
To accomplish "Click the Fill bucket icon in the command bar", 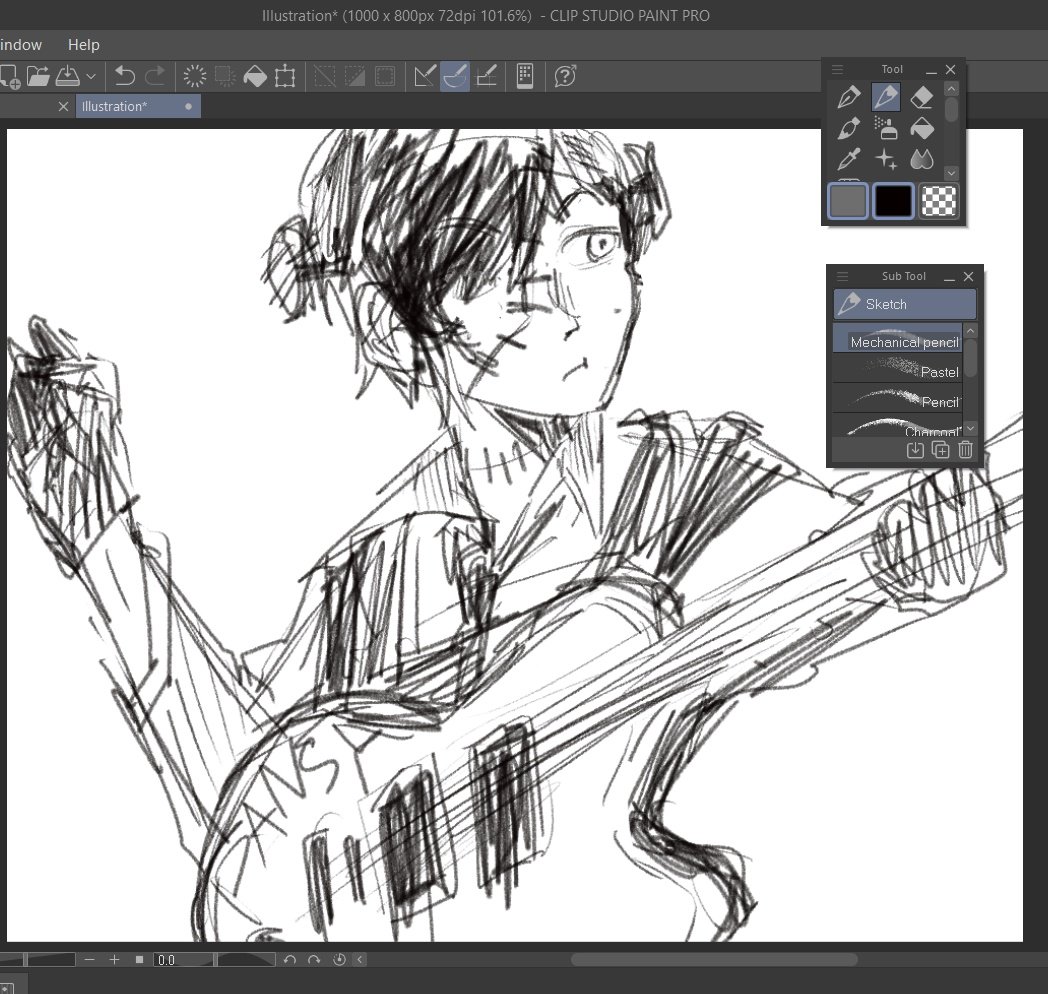I will [255, 76].
